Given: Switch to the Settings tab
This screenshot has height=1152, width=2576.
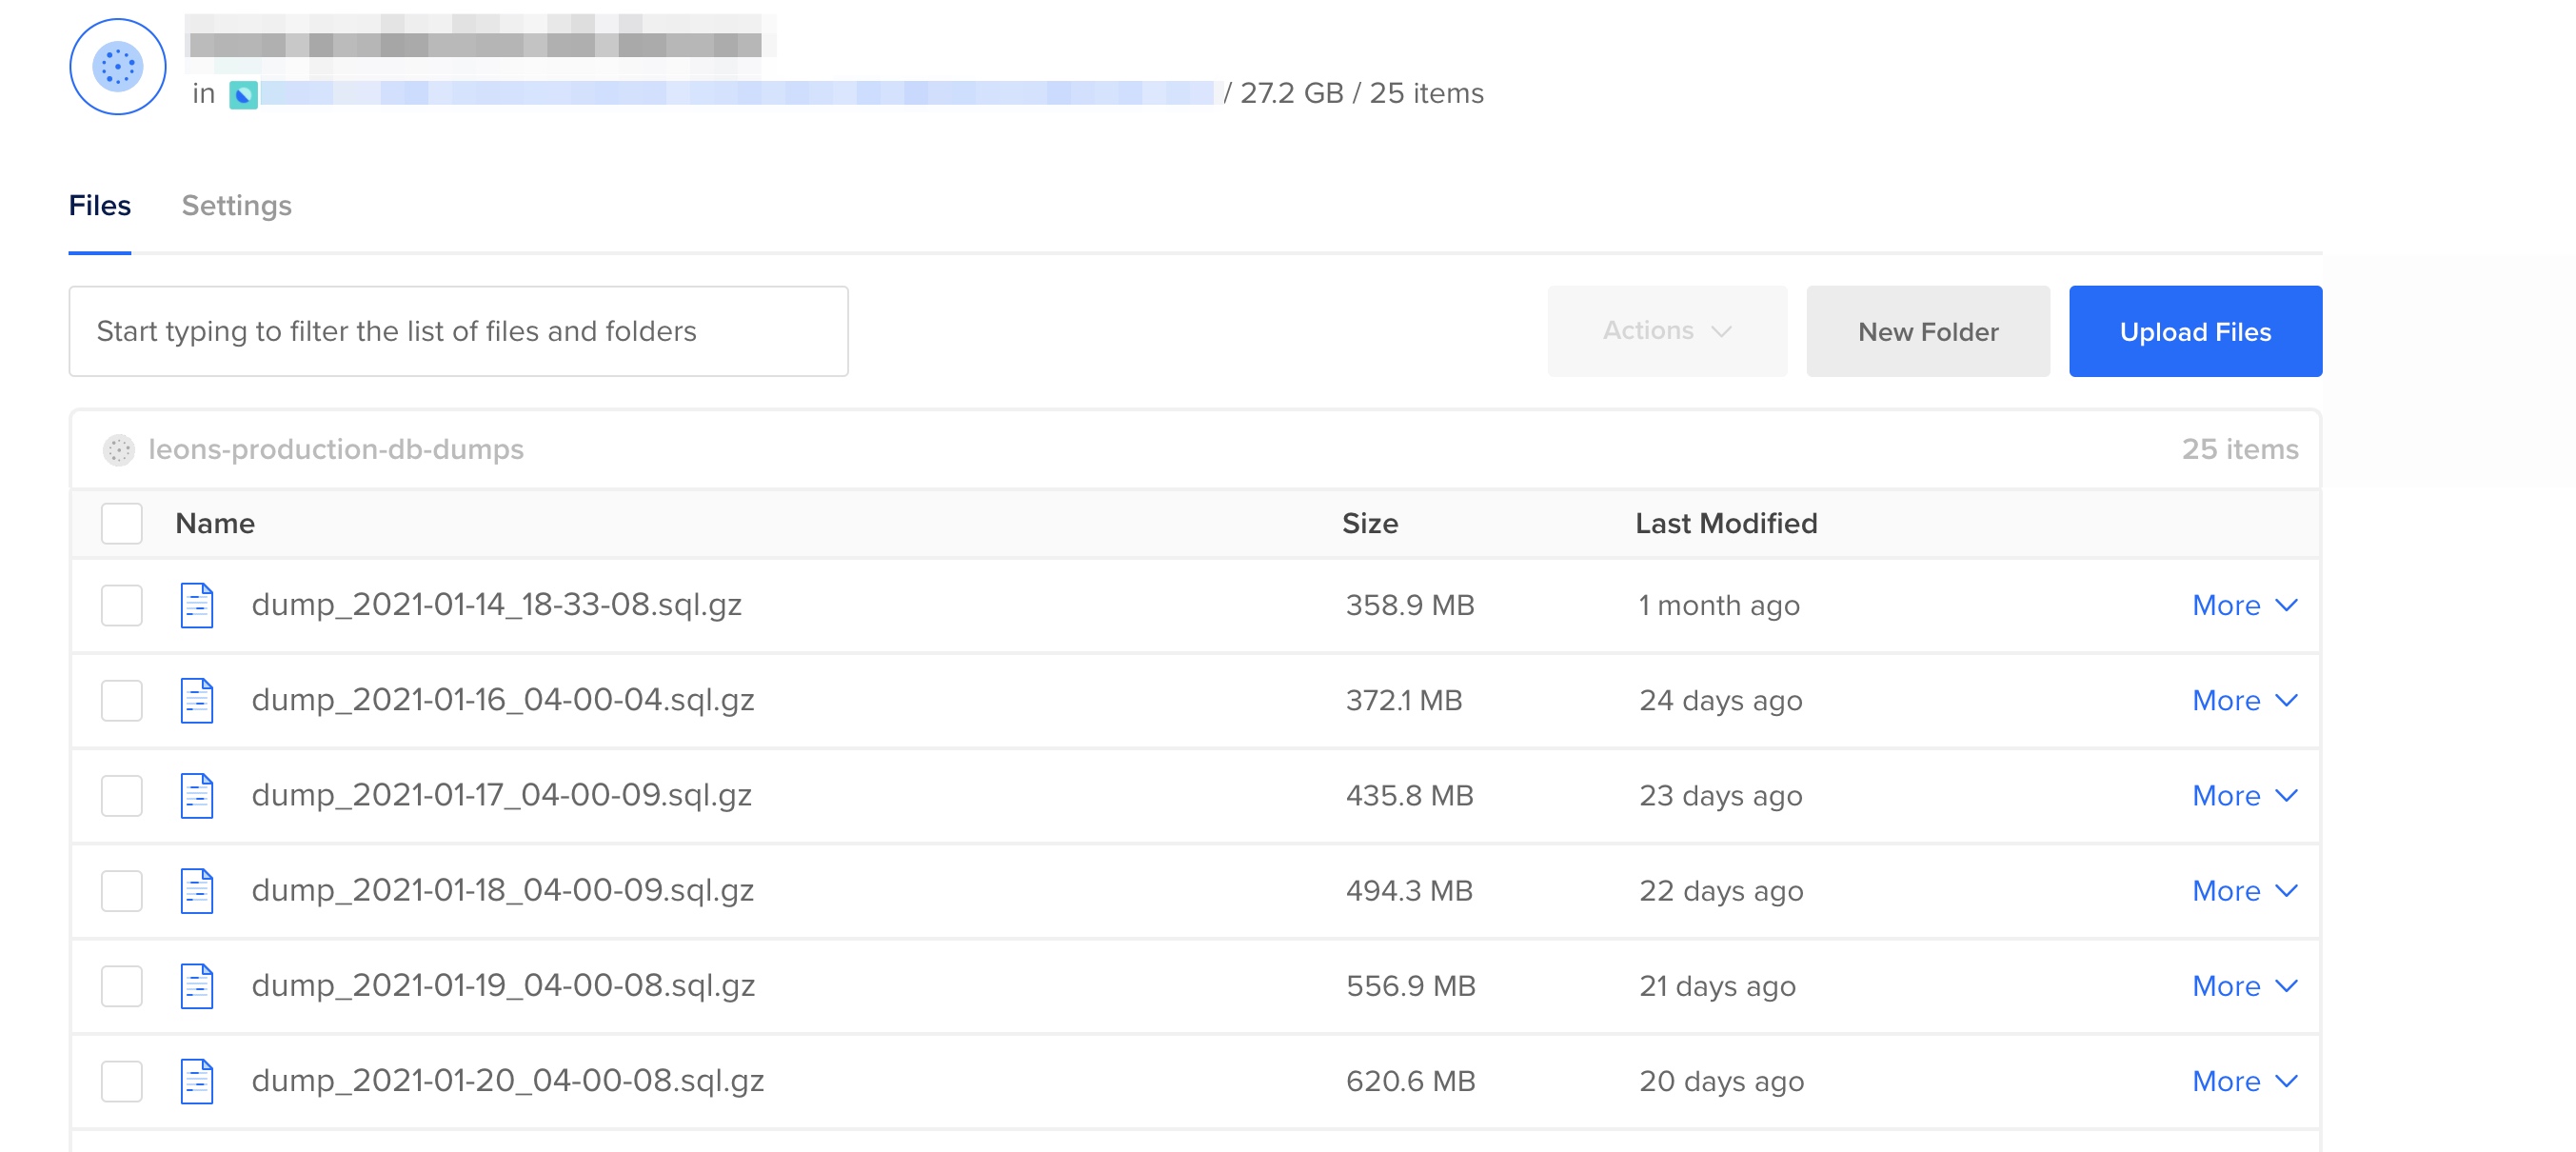Looking at the screenshot, I should pyautogui.click(x=236, y=206).
